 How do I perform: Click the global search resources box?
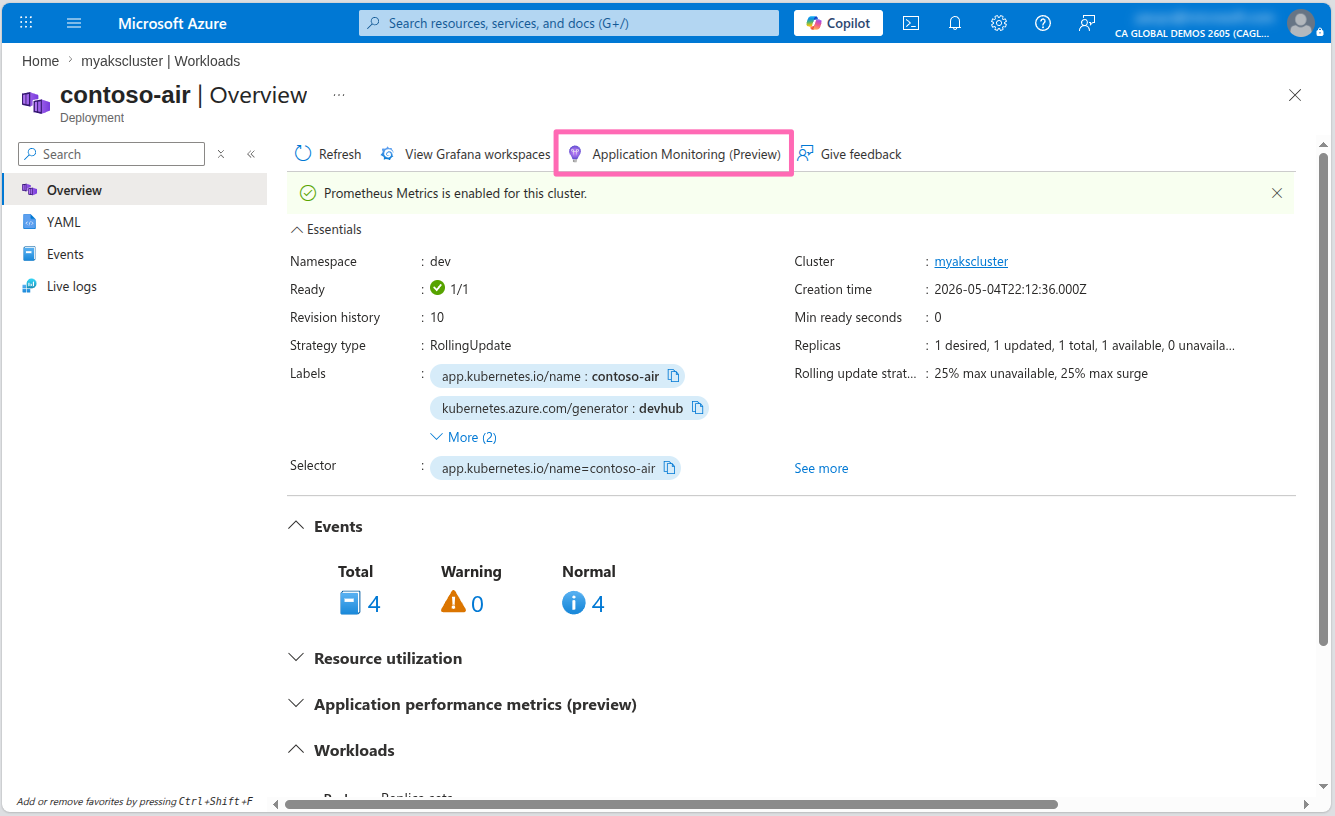point(569,23)
